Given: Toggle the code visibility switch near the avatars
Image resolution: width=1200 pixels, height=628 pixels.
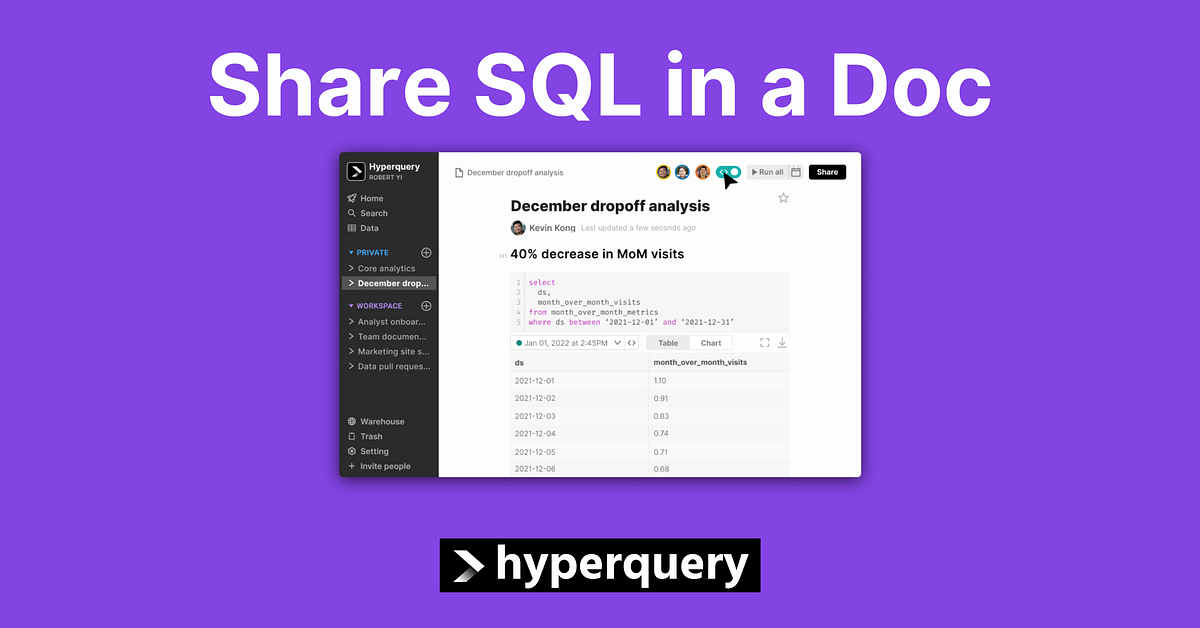Looking at the screenshot, I should point(729,172).
